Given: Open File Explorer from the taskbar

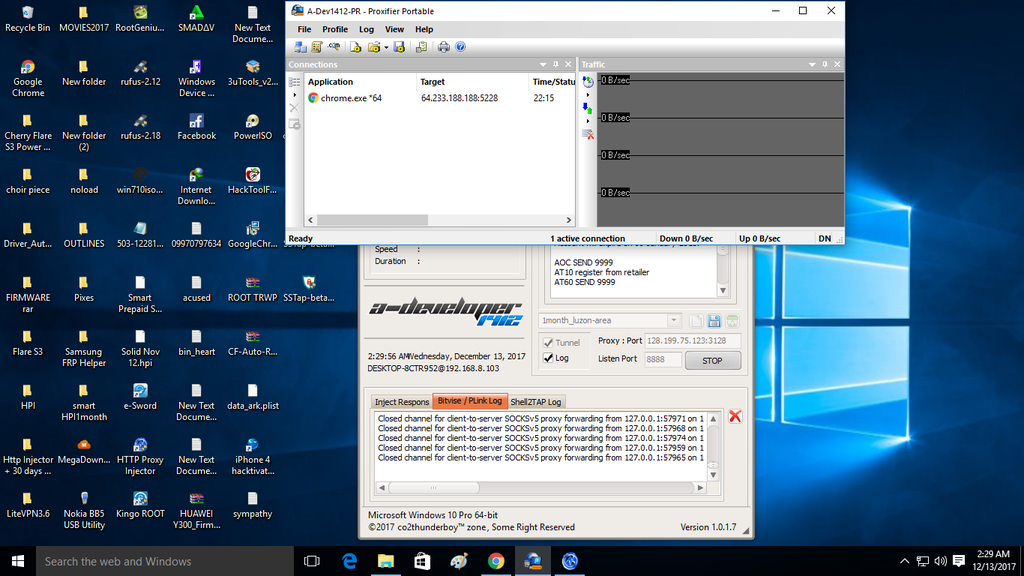Looking at the screenshot, I should pyautogui.click(x=386, y=561).
